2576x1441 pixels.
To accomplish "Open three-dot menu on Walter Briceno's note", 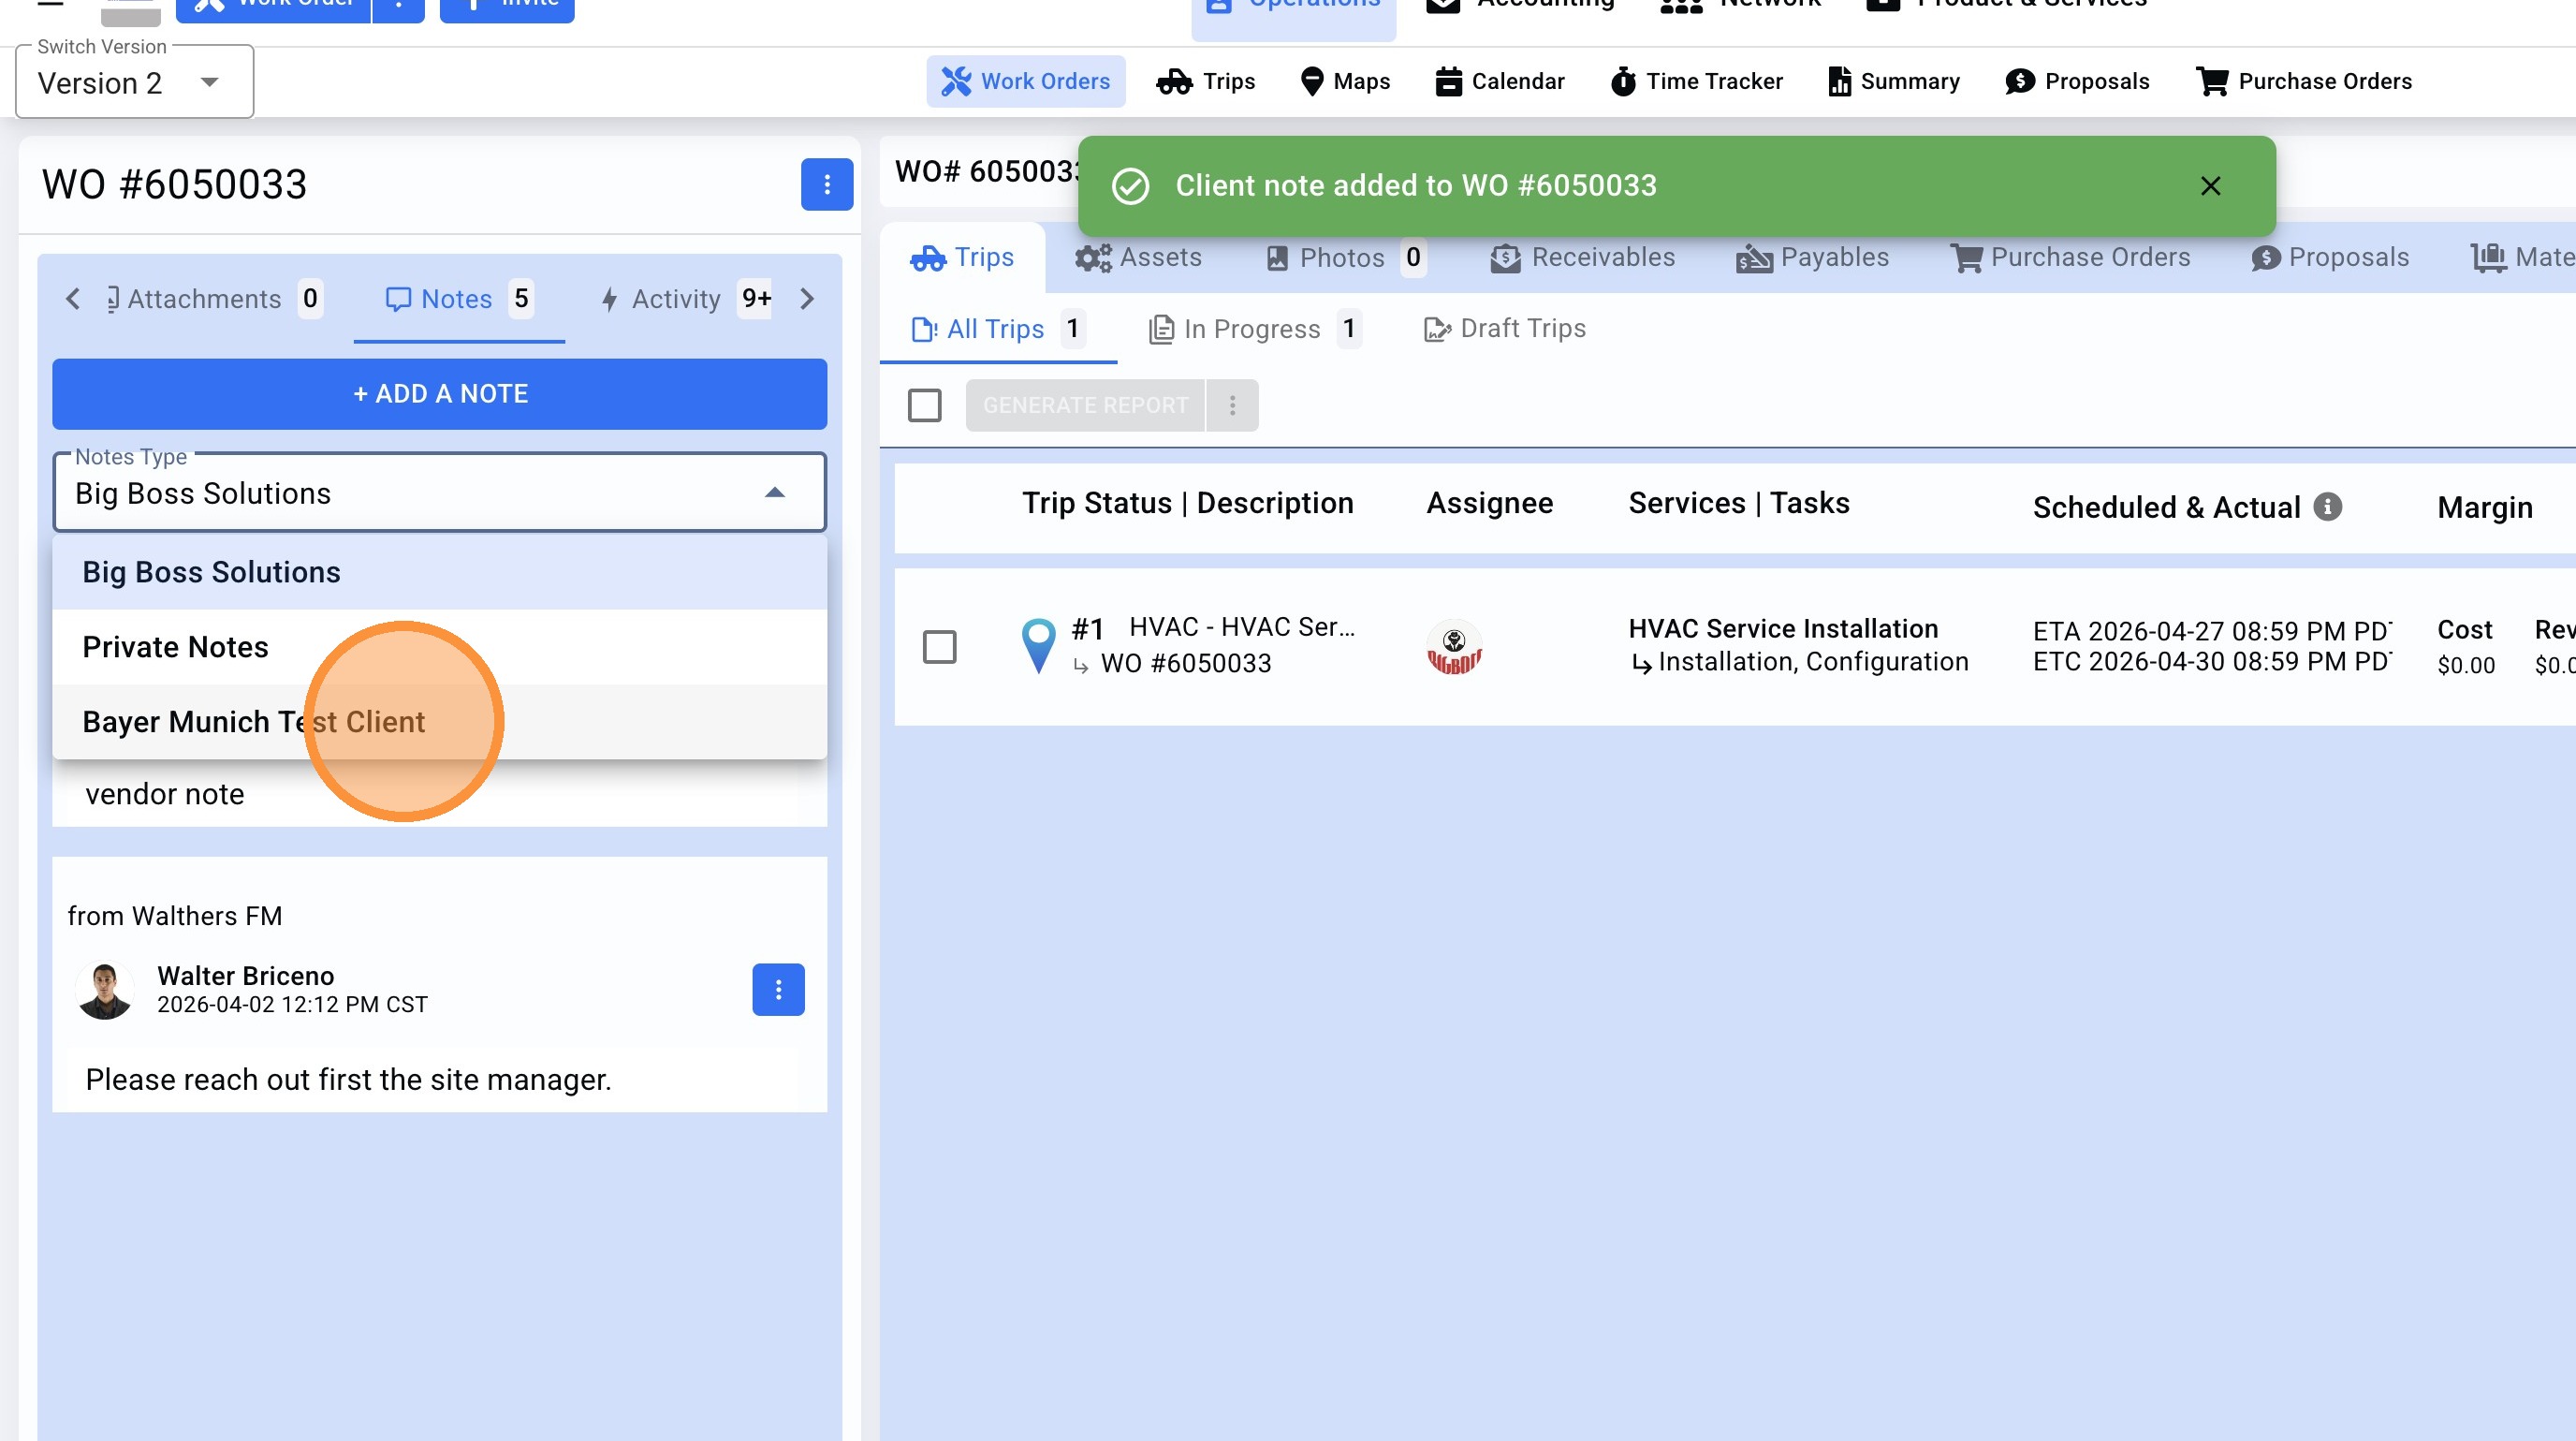I will (x=778, y=989).
